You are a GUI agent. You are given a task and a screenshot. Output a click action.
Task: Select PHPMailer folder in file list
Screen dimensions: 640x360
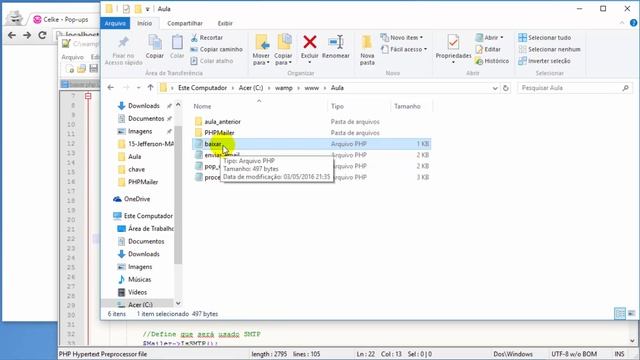pyautogui.click(x=219, y=133)
